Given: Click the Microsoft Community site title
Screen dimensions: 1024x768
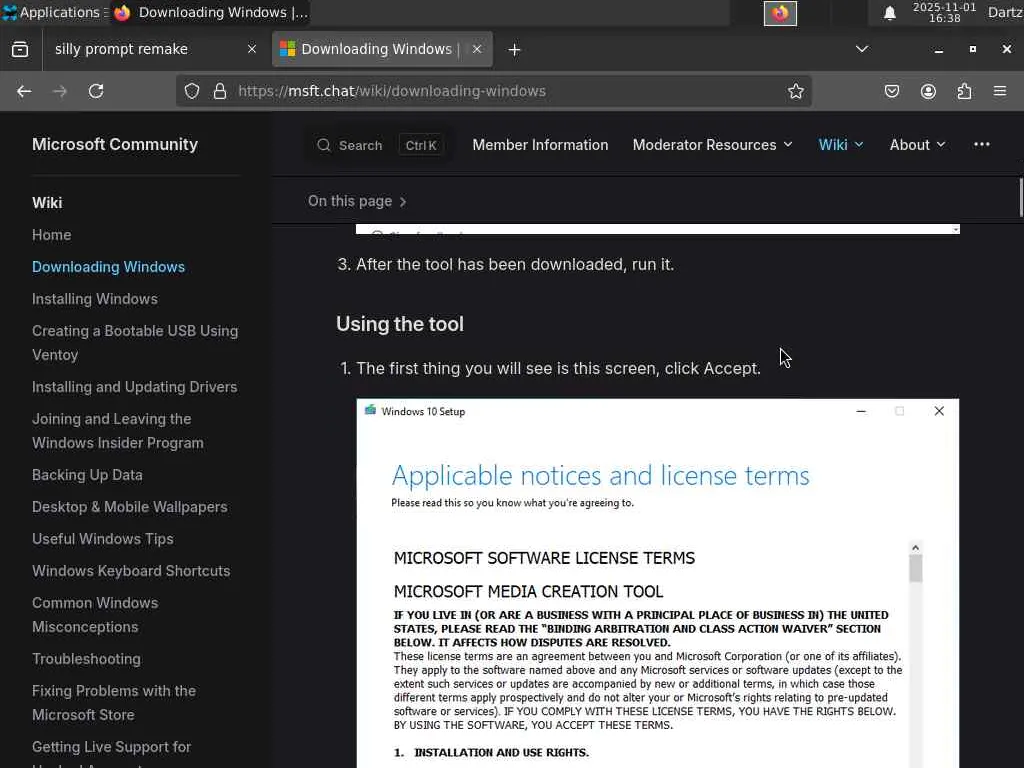Looking at the screenshot, I should pos(115,144).
